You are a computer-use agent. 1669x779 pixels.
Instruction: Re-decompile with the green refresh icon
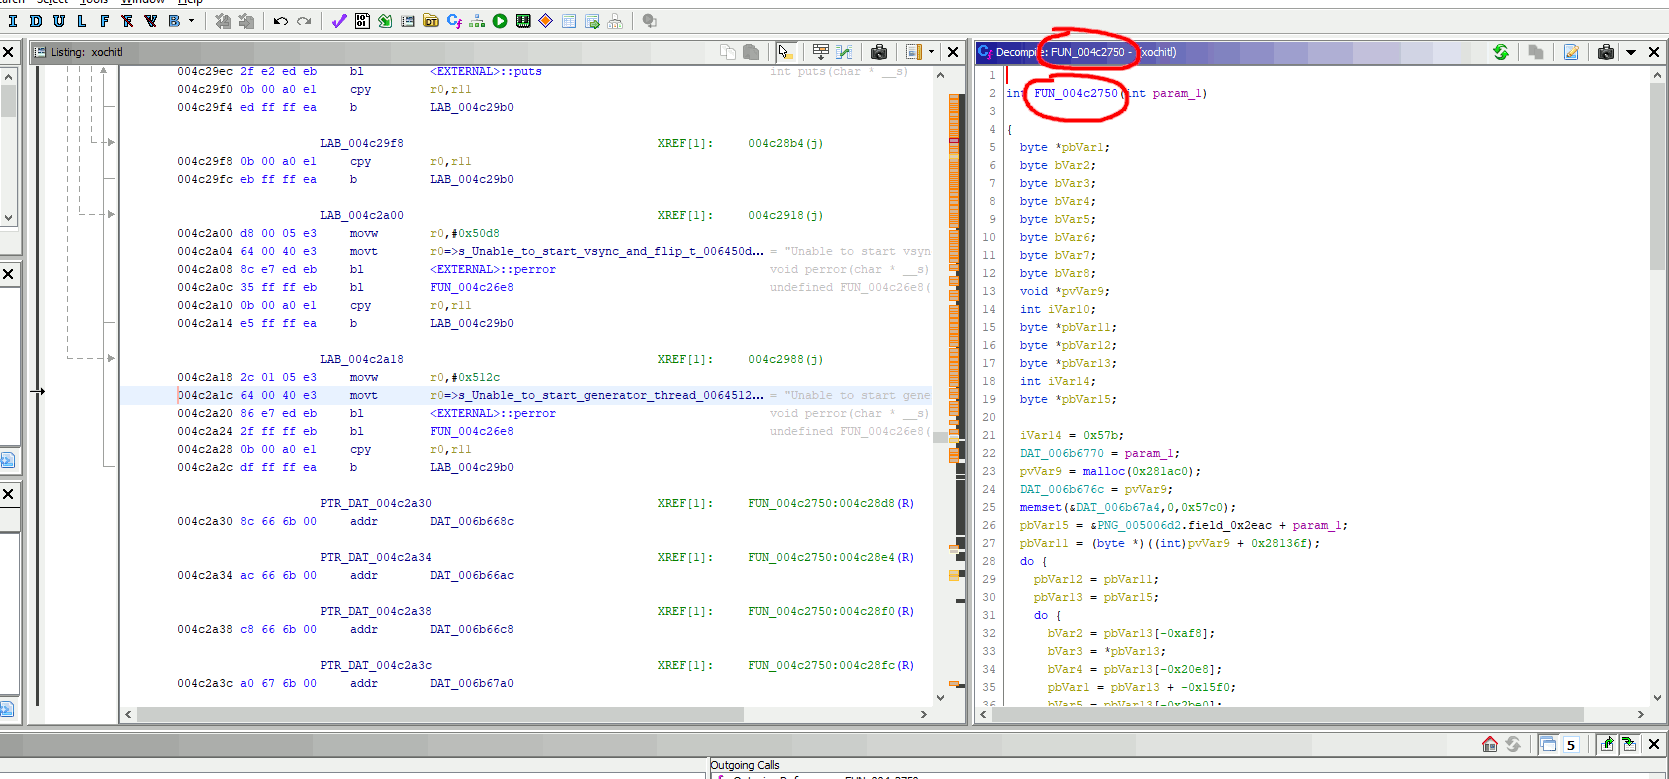click(1501, 52)
